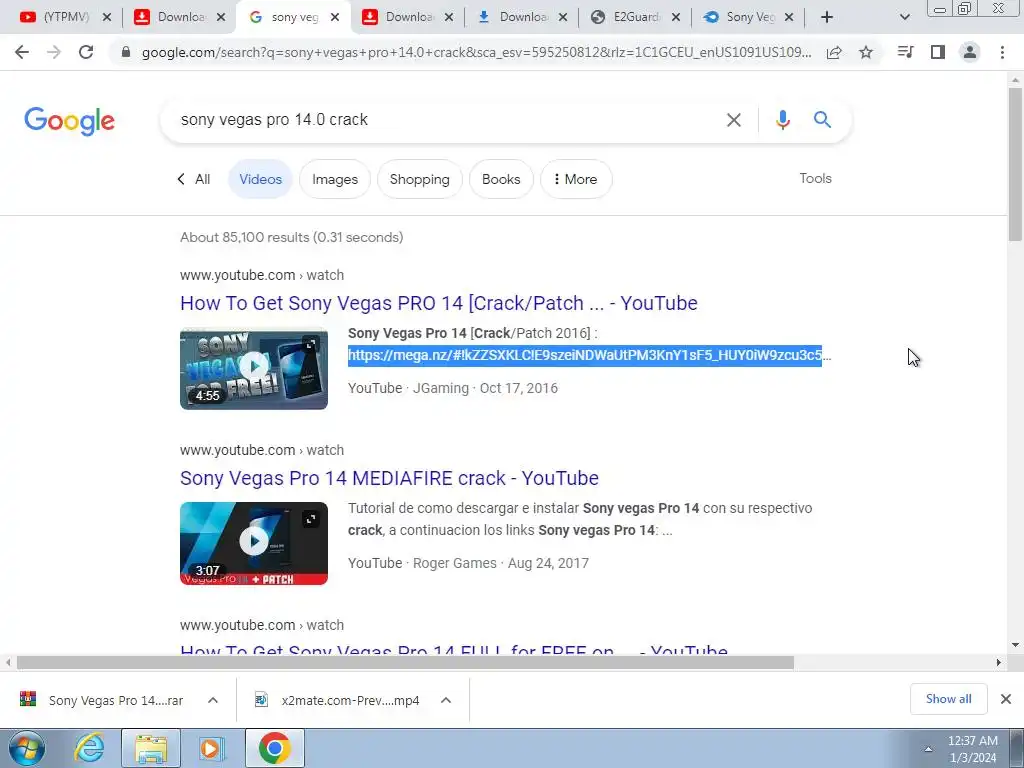Click the forward navigation arrow

[x=54, y=52]
